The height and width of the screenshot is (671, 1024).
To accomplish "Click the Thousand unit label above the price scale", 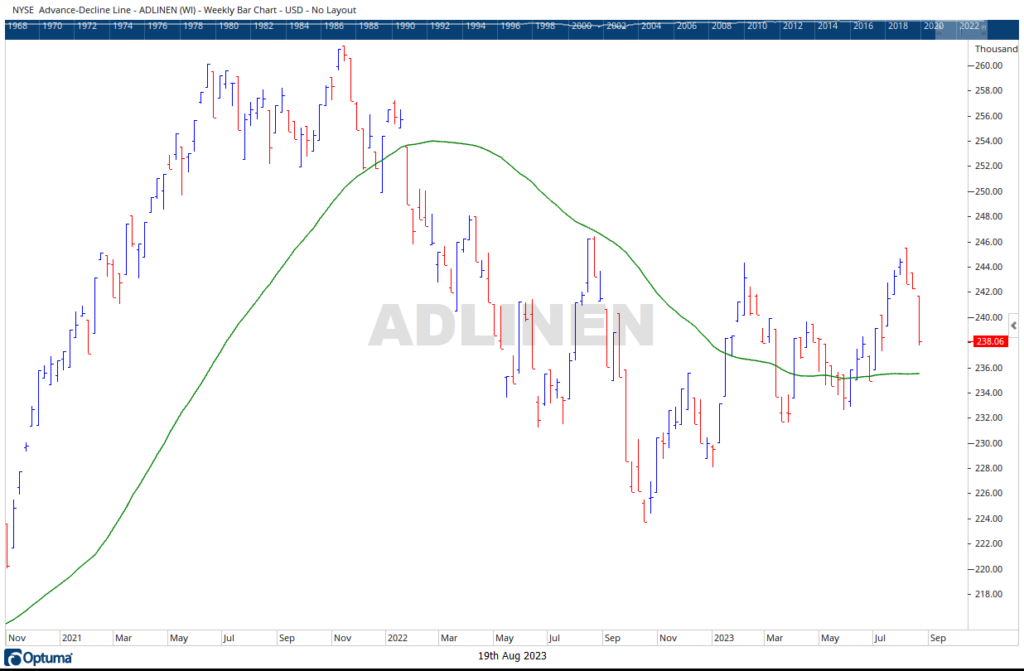I will click(x=995, y=48).
